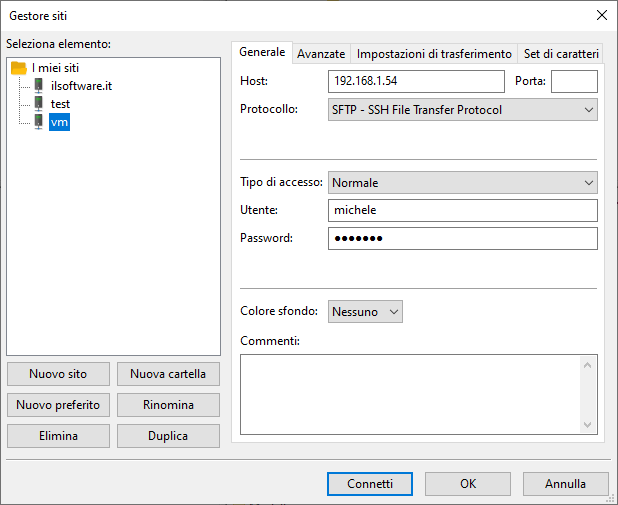
Task: Click the Duplica button
Action: point(168,436)
